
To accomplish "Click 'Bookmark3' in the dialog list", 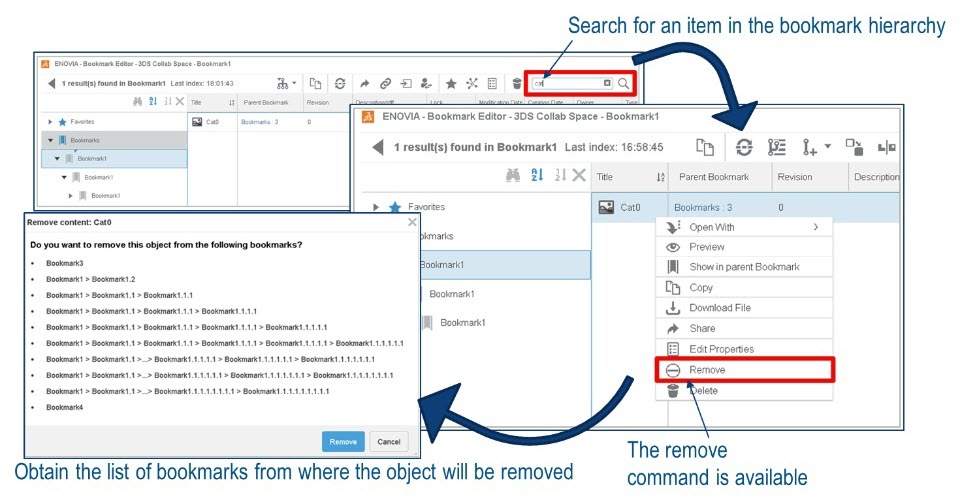I will coord(64,263).
